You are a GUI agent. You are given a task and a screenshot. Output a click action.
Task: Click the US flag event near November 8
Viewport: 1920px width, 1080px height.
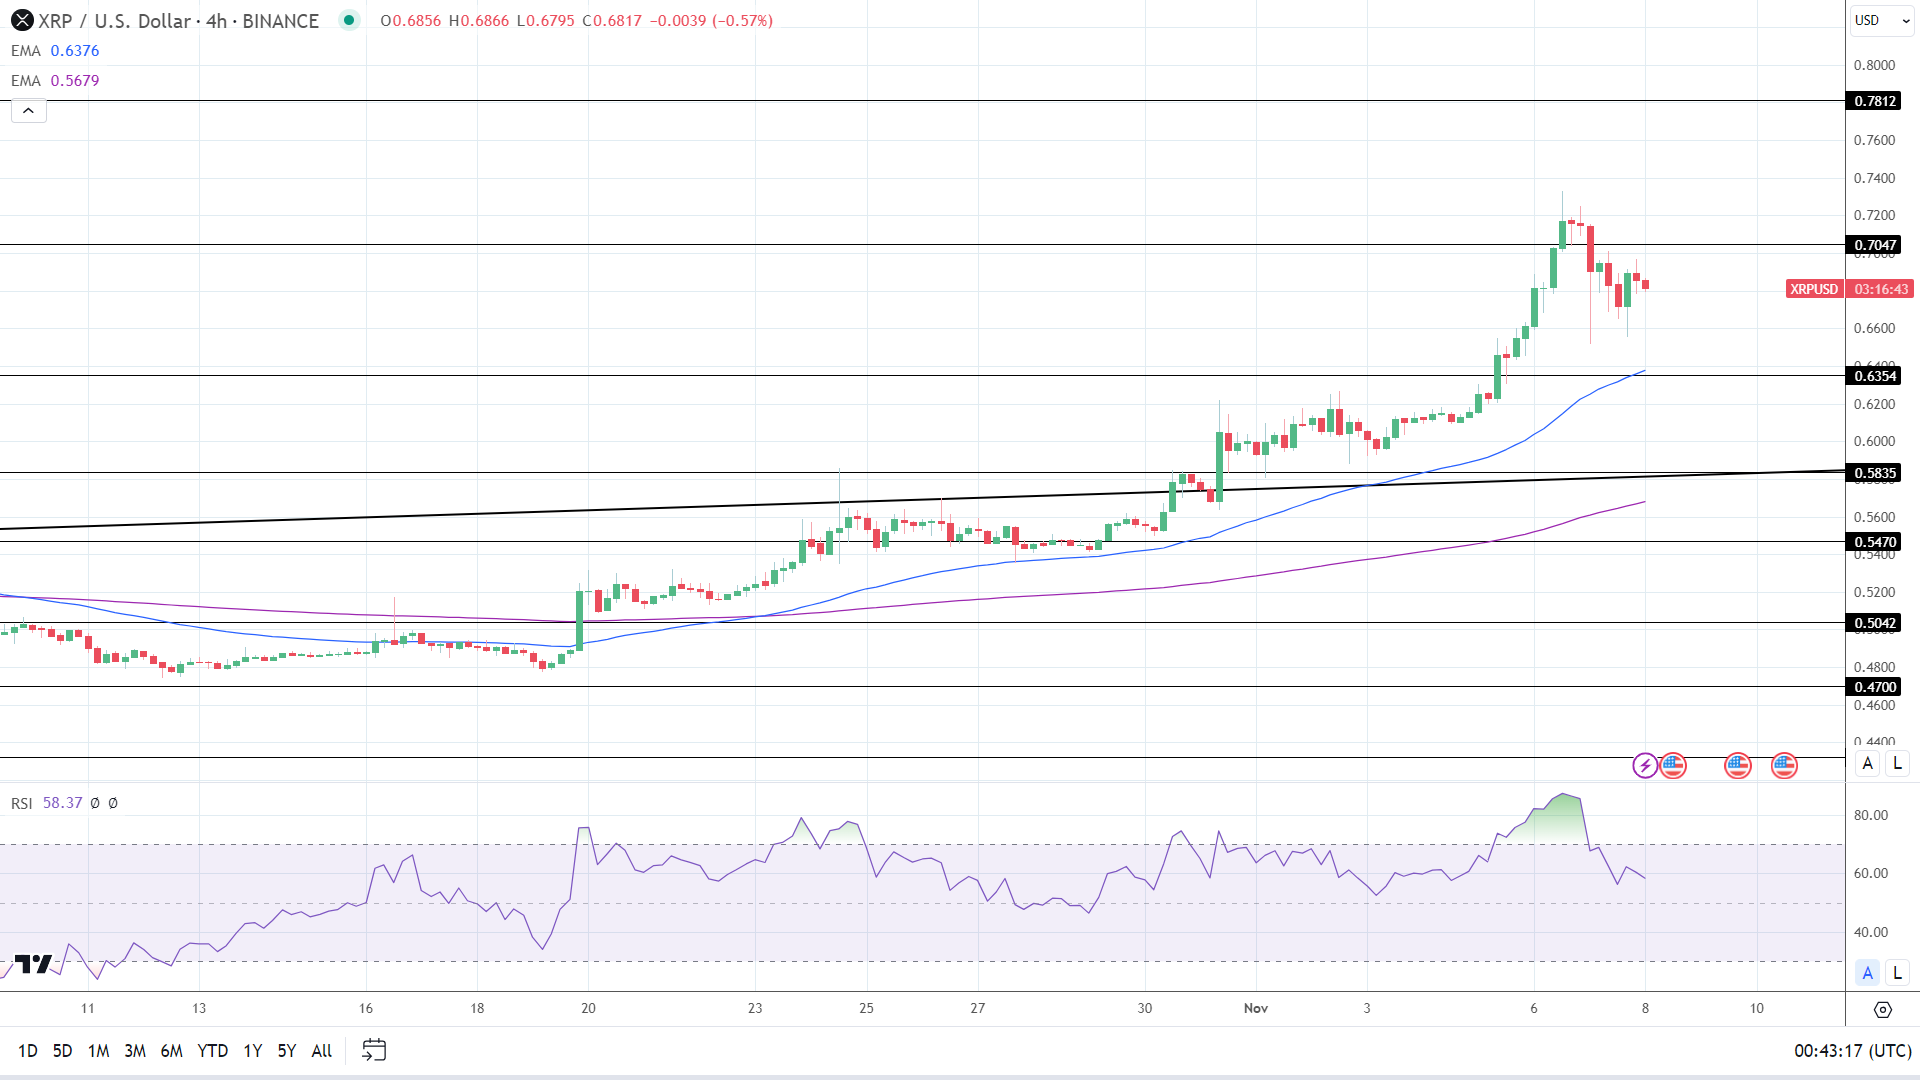[x=1673, y=766]
